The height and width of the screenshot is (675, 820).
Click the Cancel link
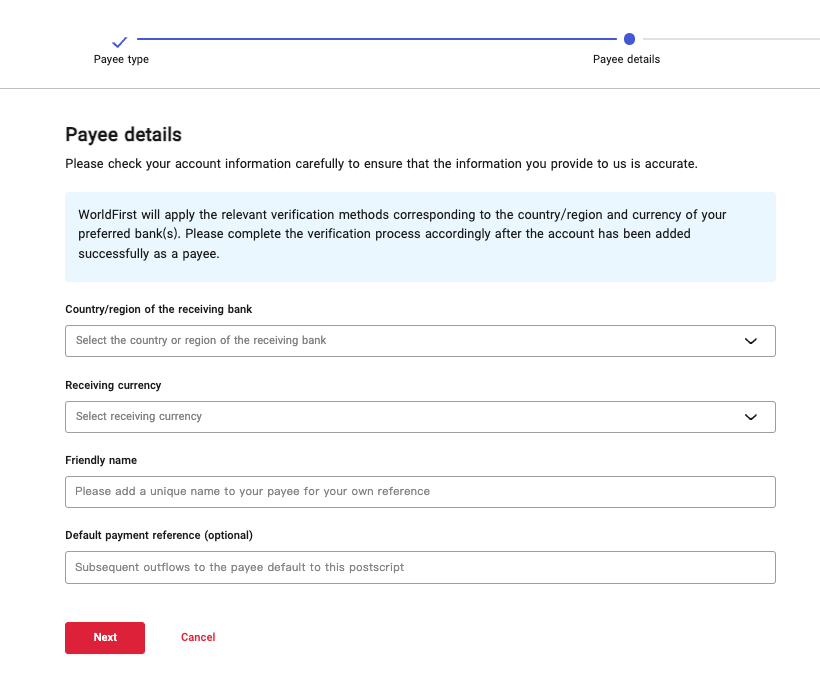198,637
